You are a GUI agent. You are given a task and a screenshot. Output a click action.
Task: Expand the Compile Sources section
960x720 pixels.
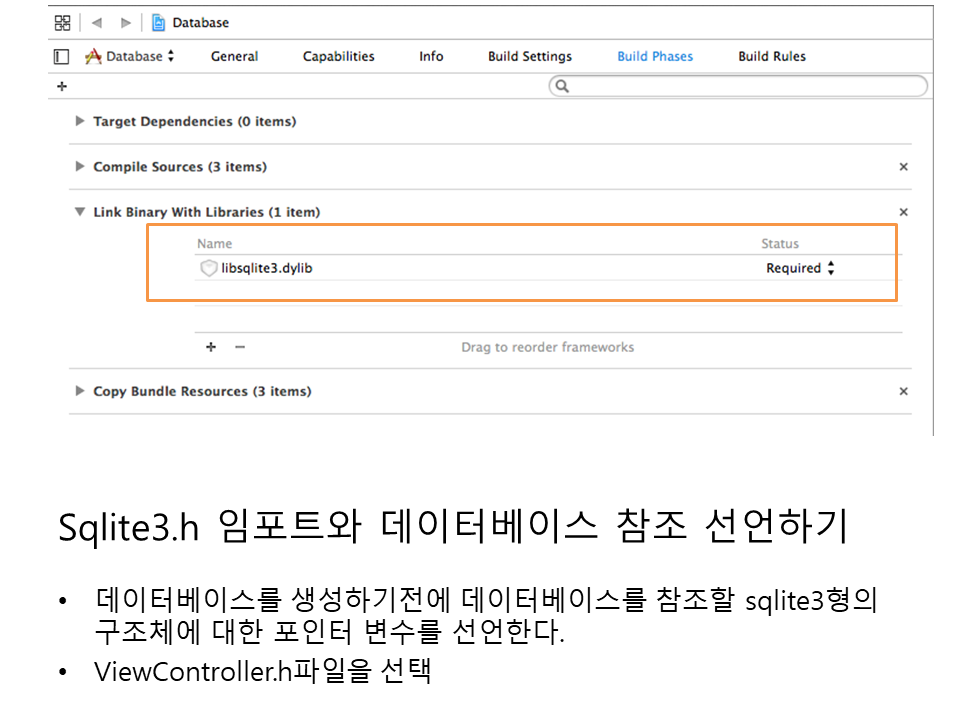pyautogui.click(x=80, y=167)
